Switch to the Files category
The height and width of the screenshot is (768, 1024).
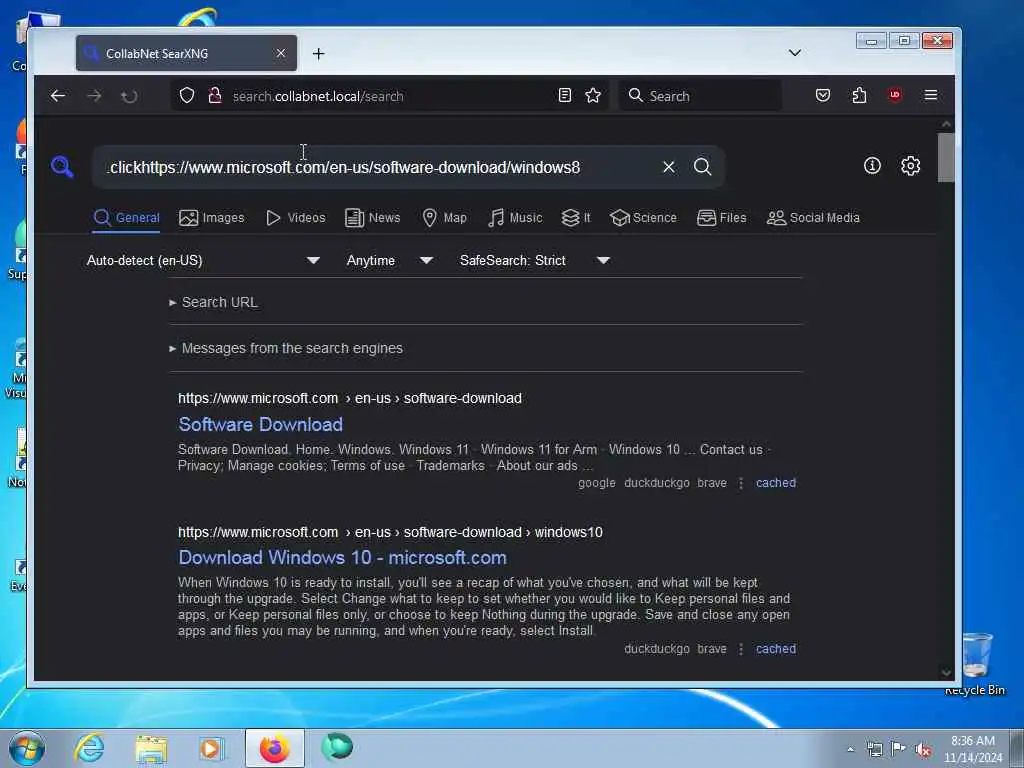(x=721, y=218)
